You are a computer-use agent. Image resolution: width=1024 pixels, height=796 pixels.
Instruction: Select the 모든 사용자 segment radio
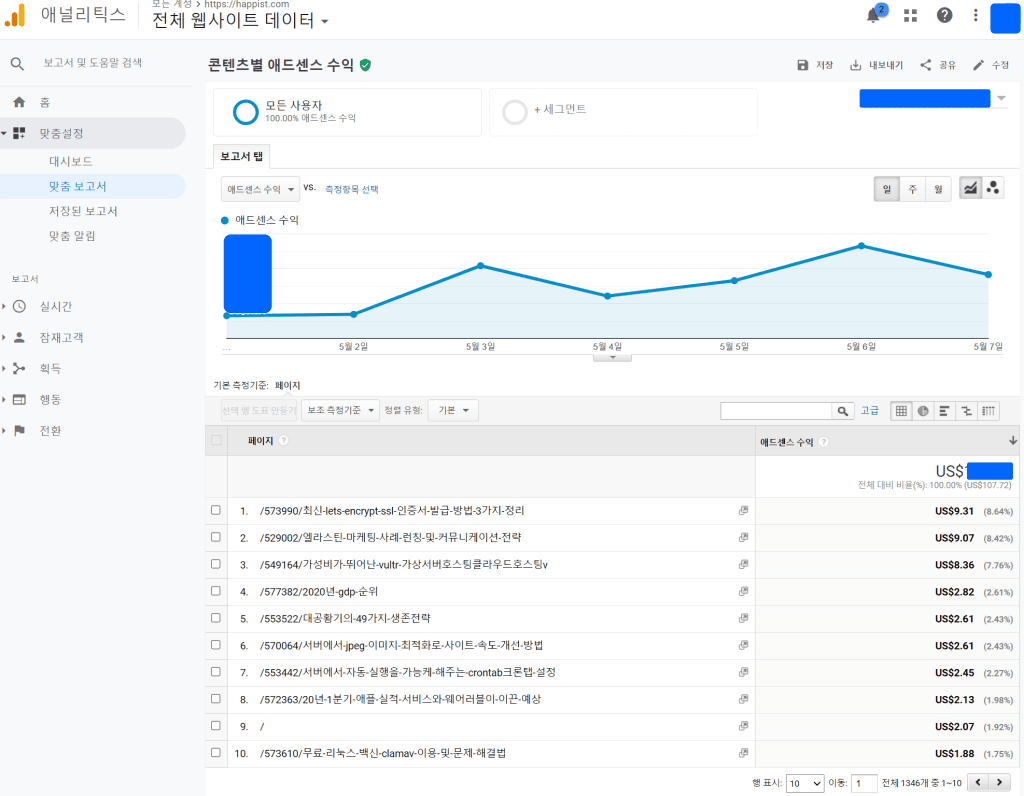pos(245,112)
